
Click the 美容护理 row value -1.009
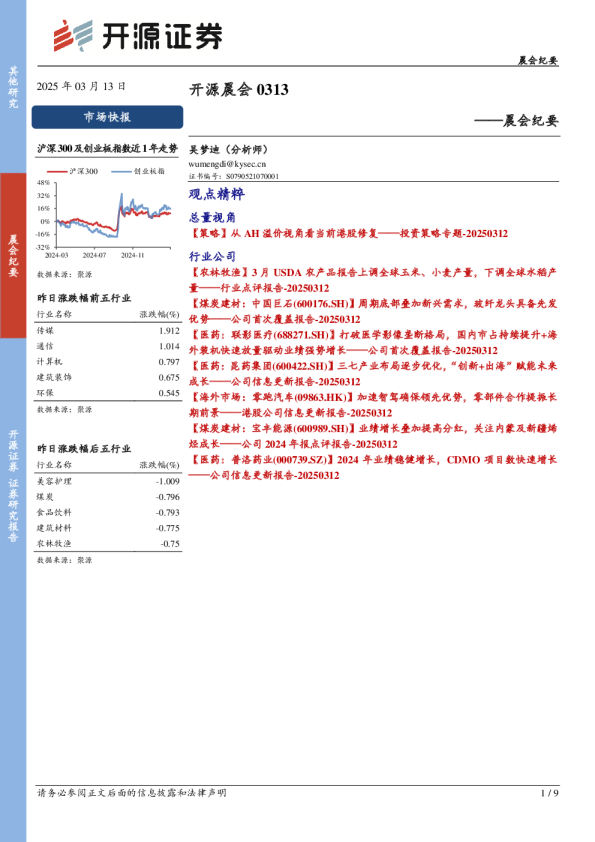pos(168,482)
